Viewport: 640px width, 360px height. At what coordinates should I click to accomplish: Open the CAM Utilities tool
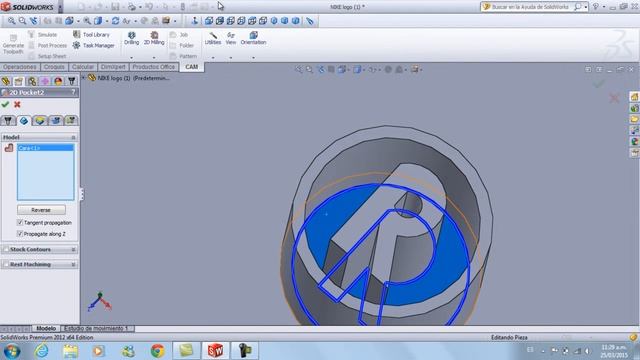pyautogui.click(x=213, y=38)
